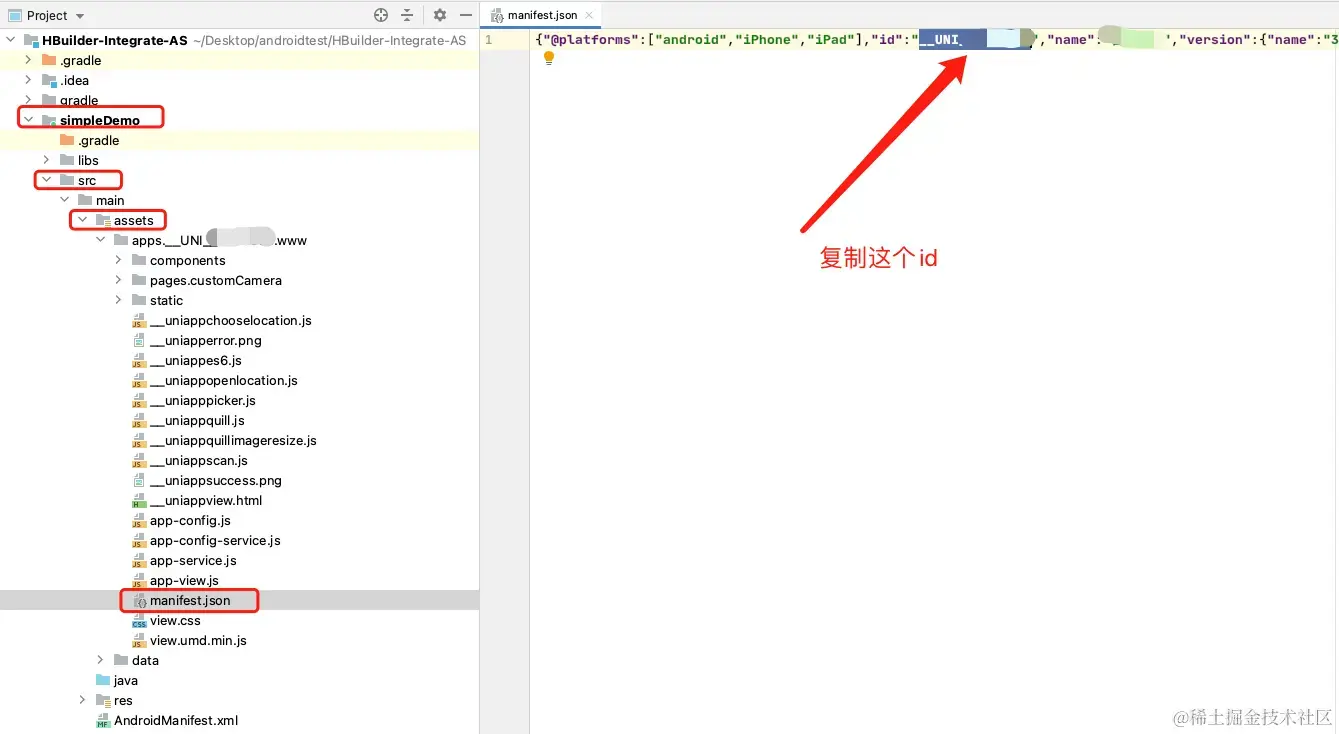Select app-config-service.js file
This screenshot has width=1339, height=734.
pos(215,540)
